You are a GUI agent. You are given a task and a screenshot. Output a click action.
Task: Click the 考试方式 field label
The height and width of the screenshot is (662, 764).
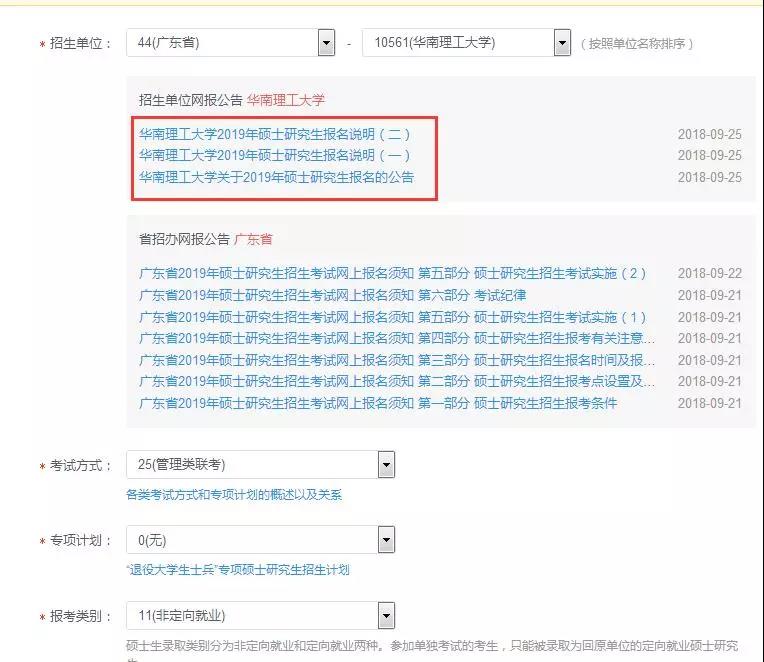[x=80, y=466]
